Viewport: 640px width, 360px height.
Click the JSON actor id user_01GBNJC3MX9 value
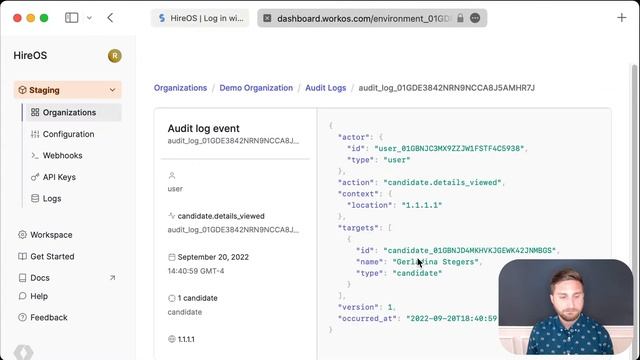click(449, 148)
